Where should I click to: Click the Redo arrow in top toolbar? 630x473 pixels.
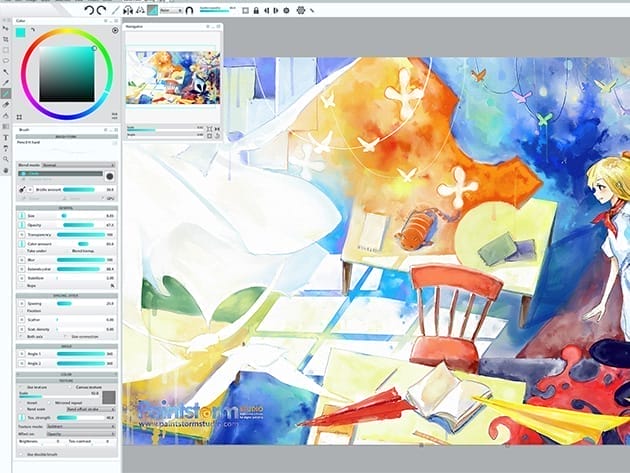[102, 10]
